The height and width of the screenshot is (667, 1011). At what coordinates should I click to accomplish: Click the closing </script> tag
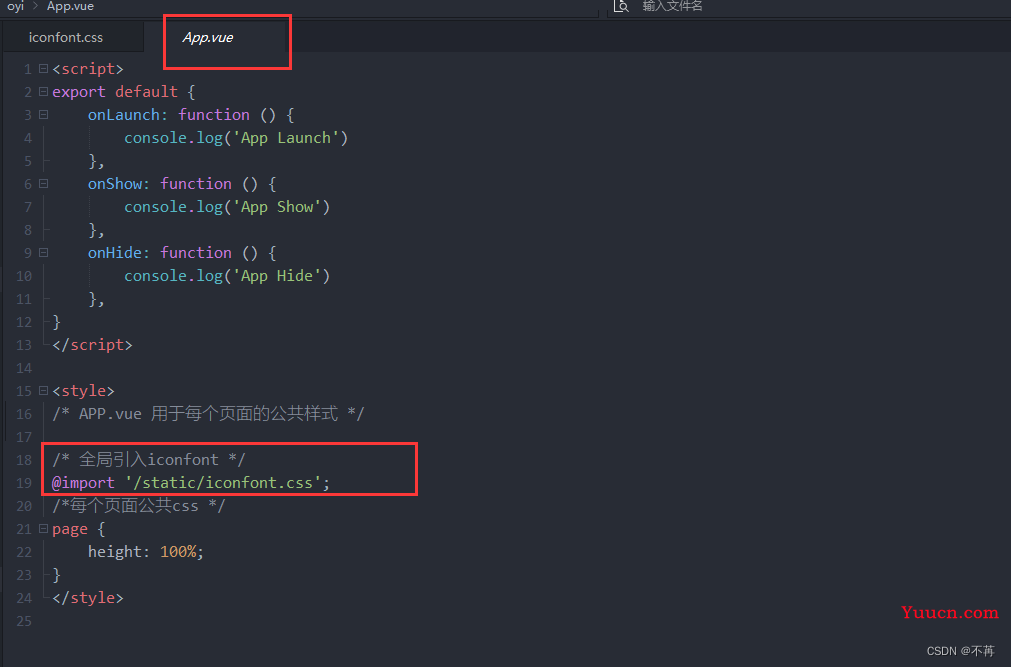92,345
